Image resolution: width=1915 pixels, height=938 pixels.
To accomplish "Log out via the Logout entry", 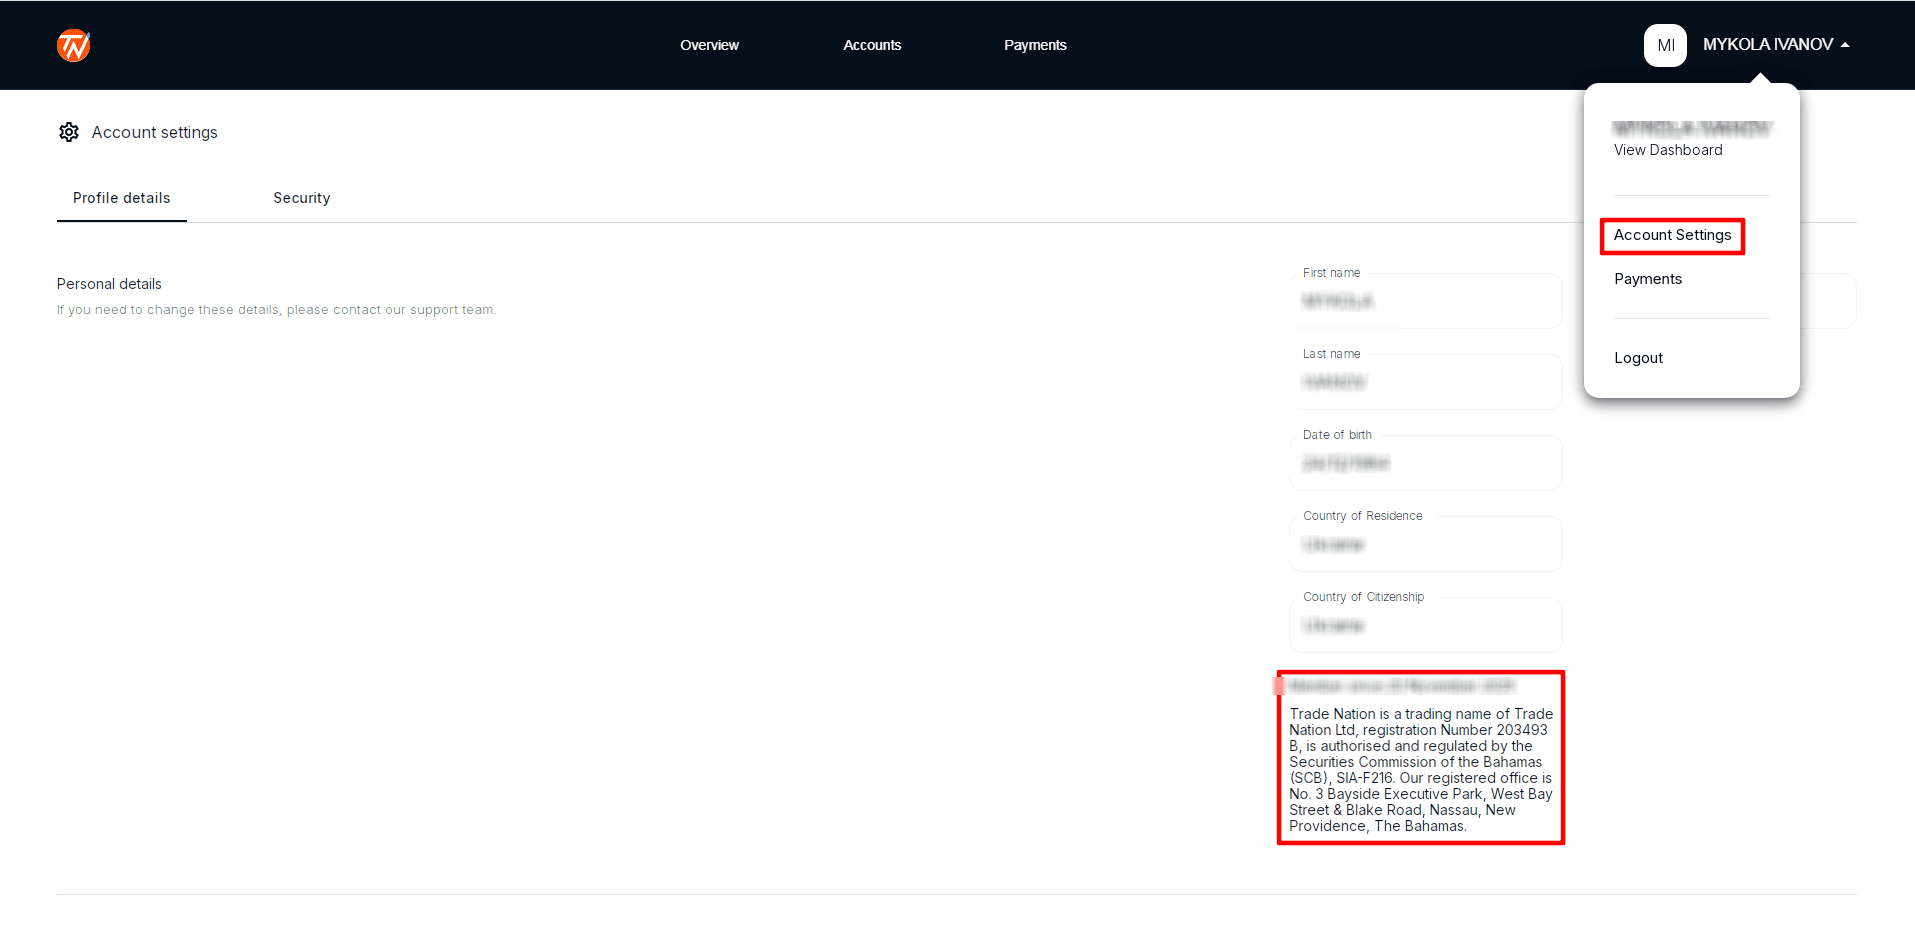I will (x=1638, y=358).
